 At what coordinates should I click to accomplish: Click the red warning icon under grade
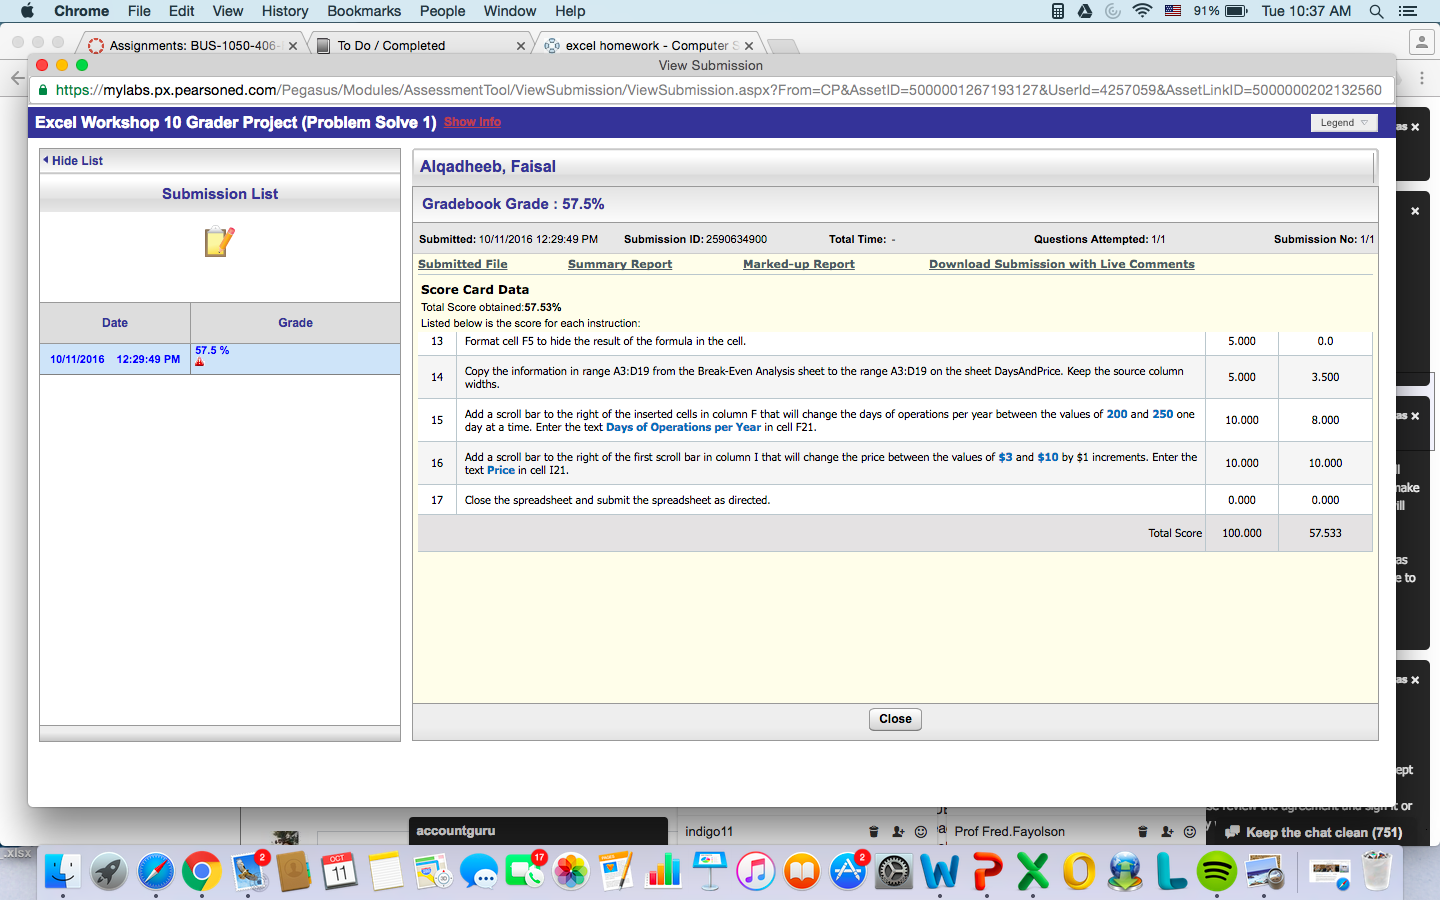pyautogui.click(x=200, y=362)
